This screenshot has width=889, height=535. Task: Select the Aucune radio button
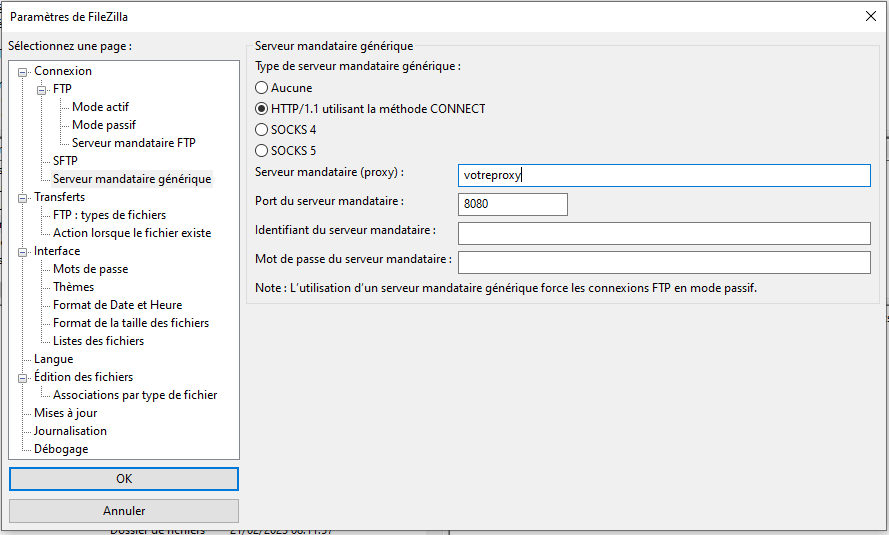point(262,88)
